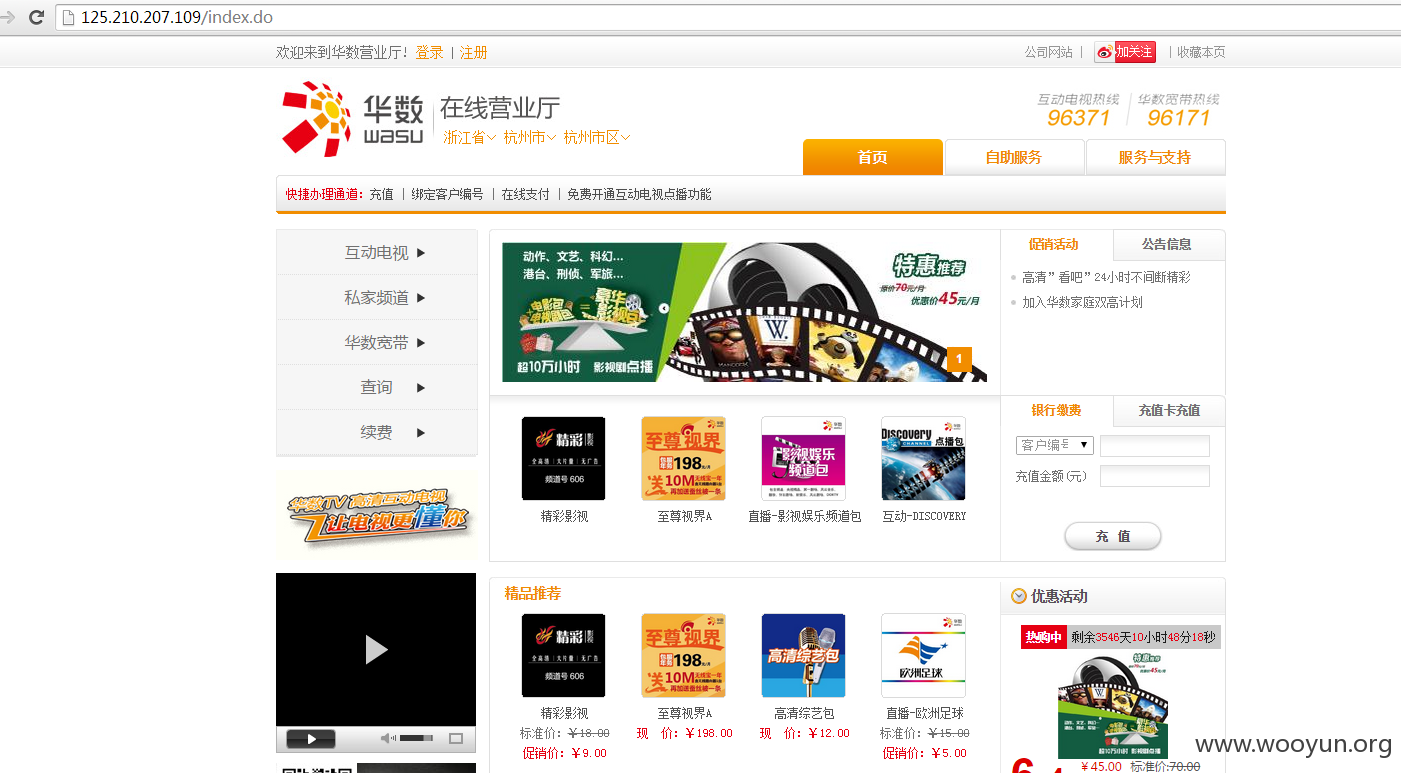Switch to the 充值卡充值 tab
Image resolution: width=1401 pixels, height=773 pixels.
[x=1169, y=410]
